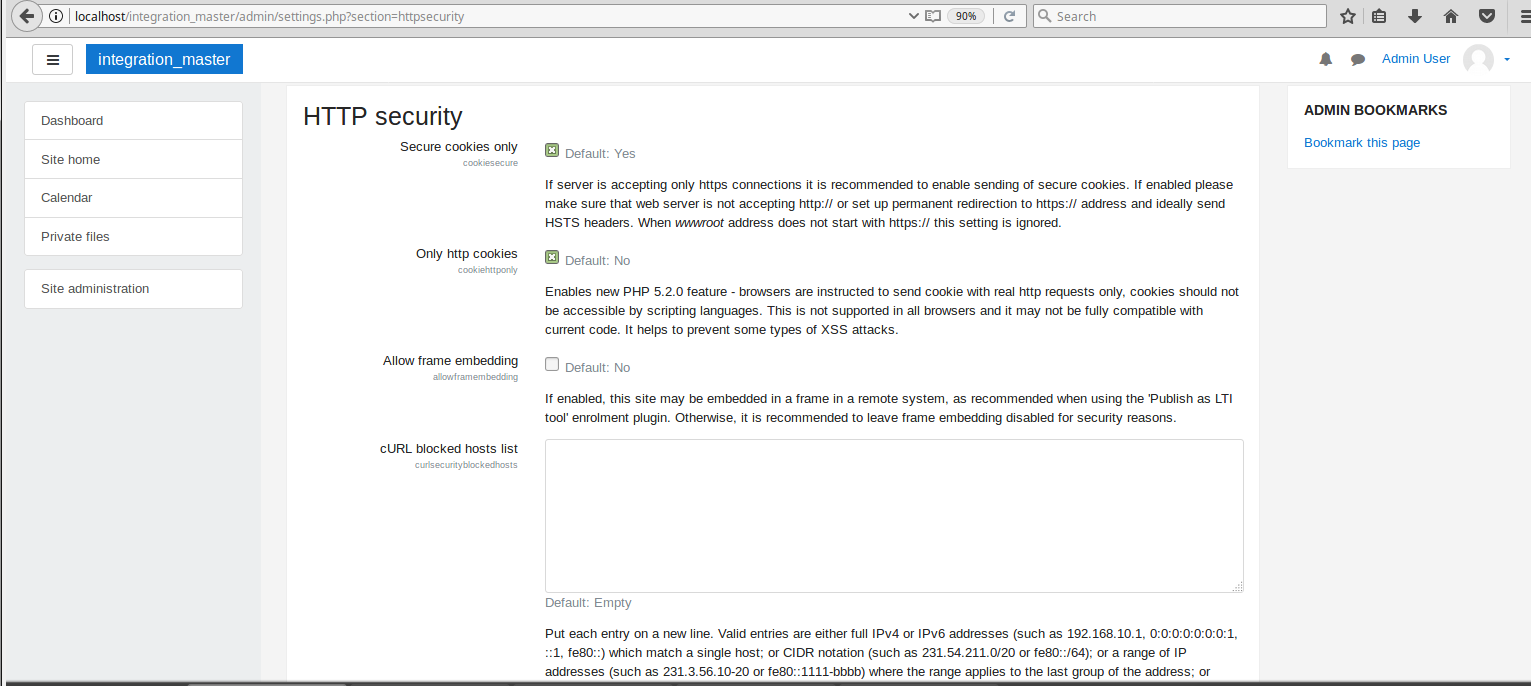The height and width of the screenshot is (686, 1531).
Task: Click the 'cookiehttponly' setting name text
Action: 488,270
